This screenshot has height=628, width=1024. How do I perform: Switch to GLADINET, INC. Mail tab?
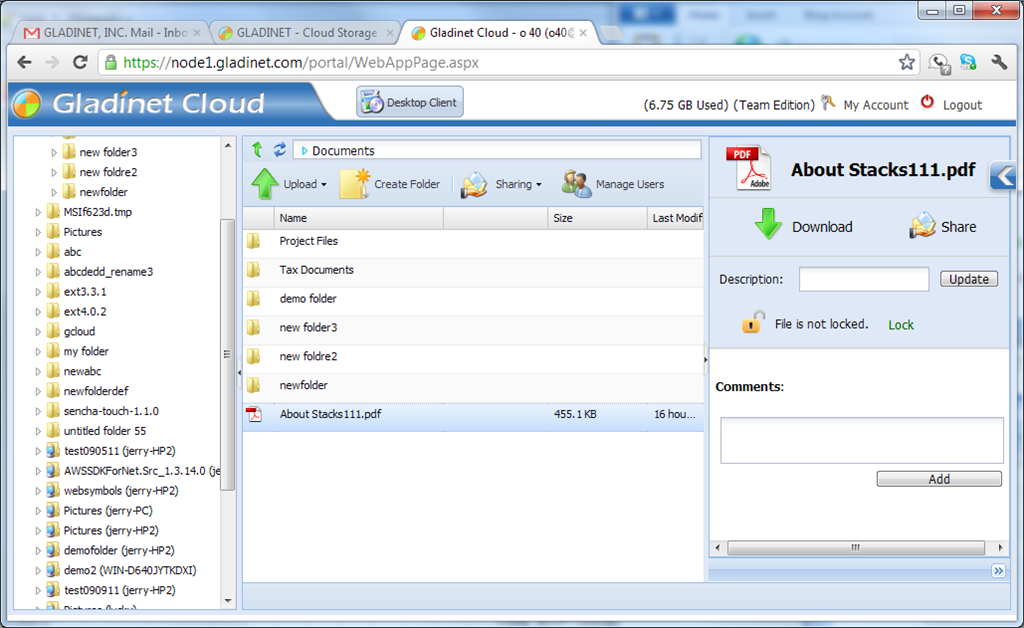pos(108,32)
